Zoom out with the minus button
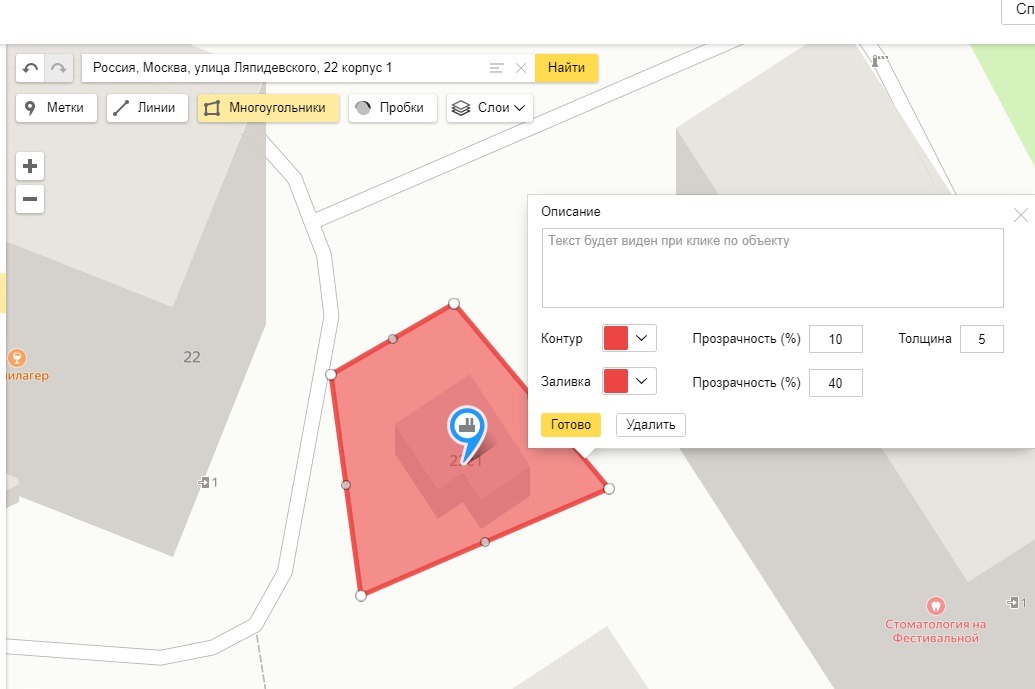1035x689 pixels. click(x=30, y=199)
